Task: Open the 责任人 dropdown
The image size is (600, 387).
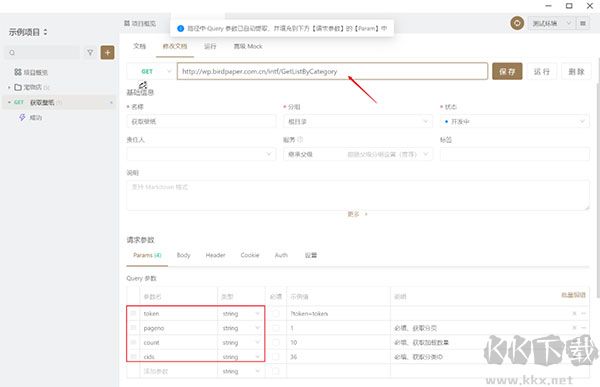Action: point(201,154)
